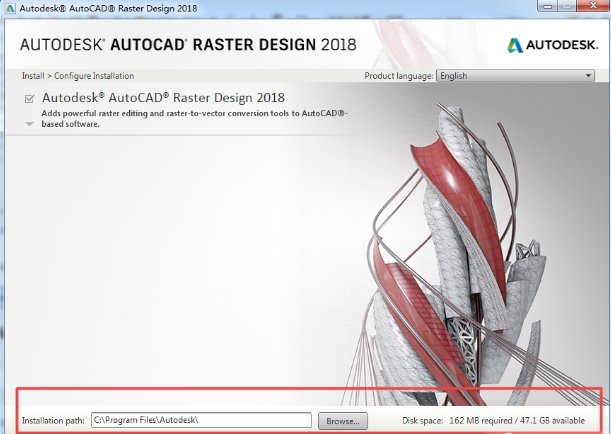The width and height of the screenshot is (611, 434).
Task: Toggle the AutoCAD Raster Design 2018 checkbox
Action: click(x=30, y=99)
